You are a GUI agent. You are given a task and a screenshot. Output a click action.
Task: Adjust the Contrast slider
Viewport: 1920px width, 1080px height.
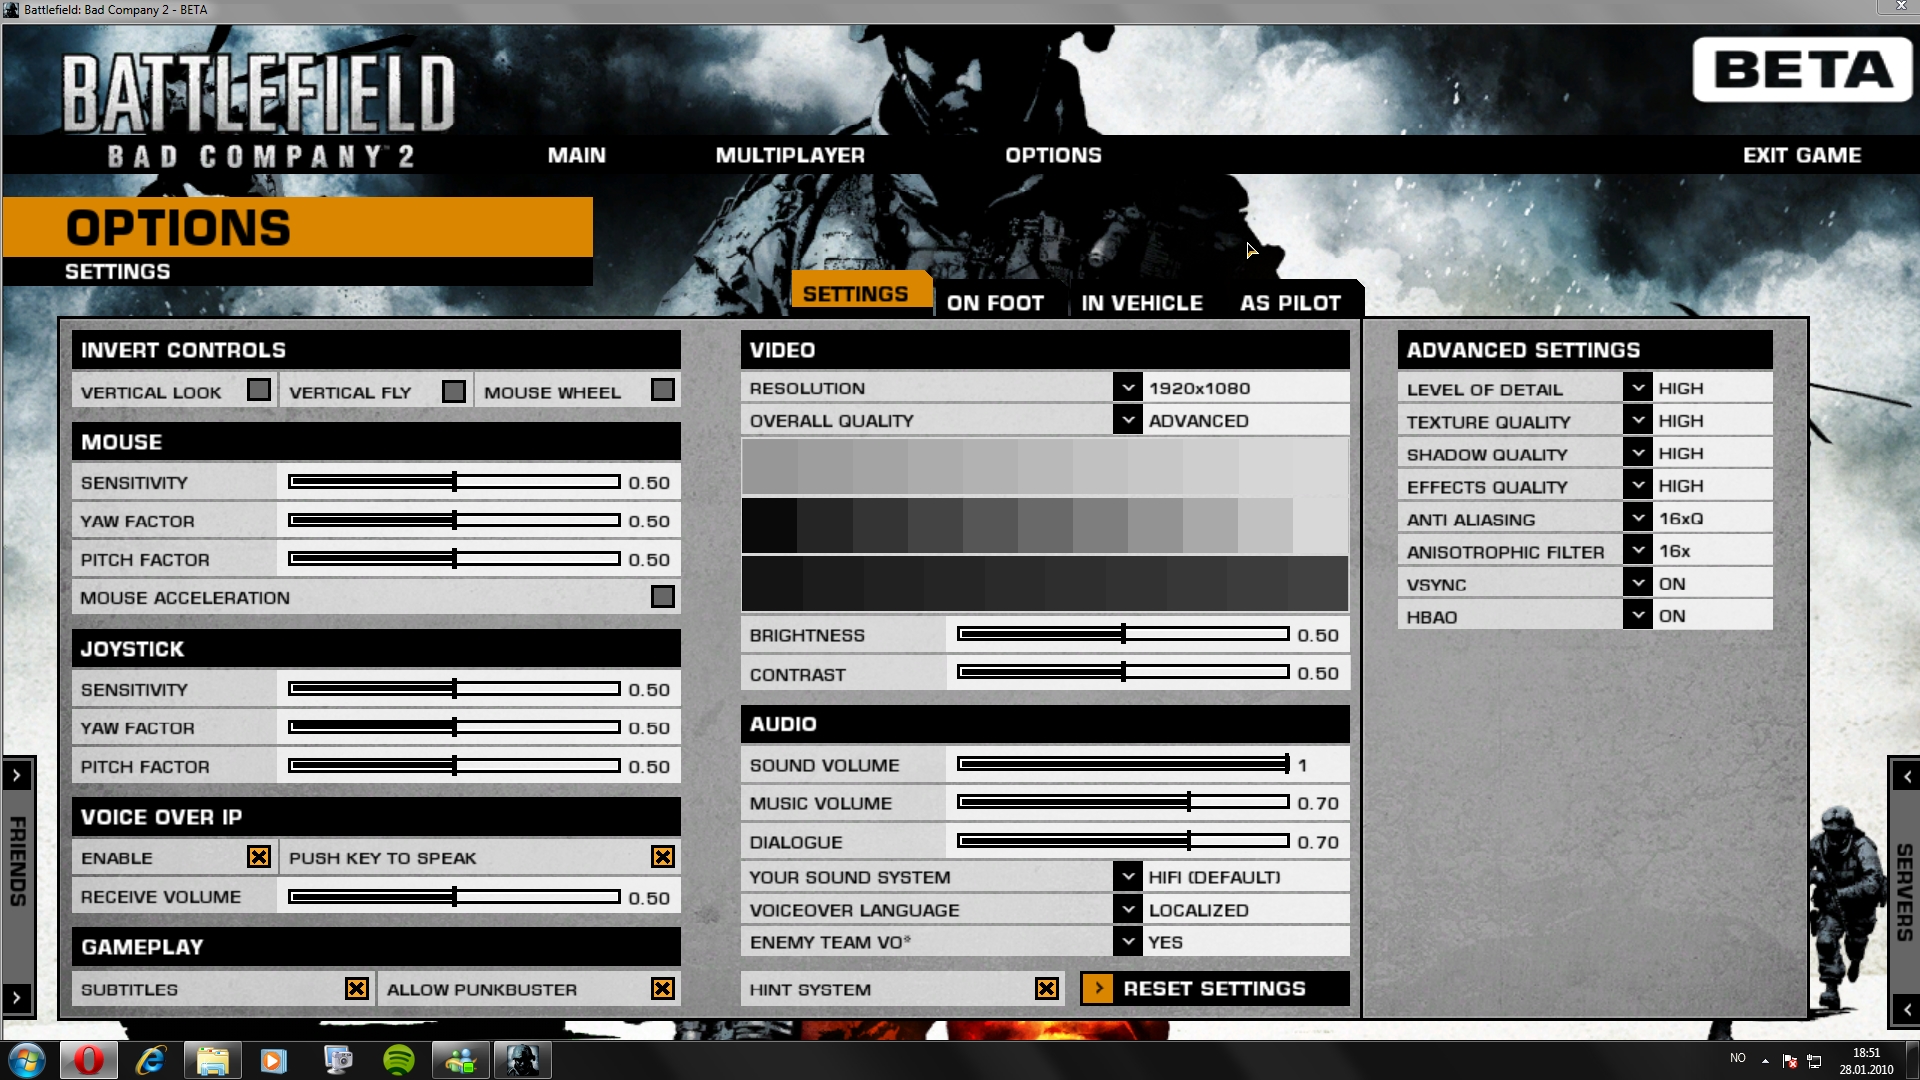coord(1124,672)
